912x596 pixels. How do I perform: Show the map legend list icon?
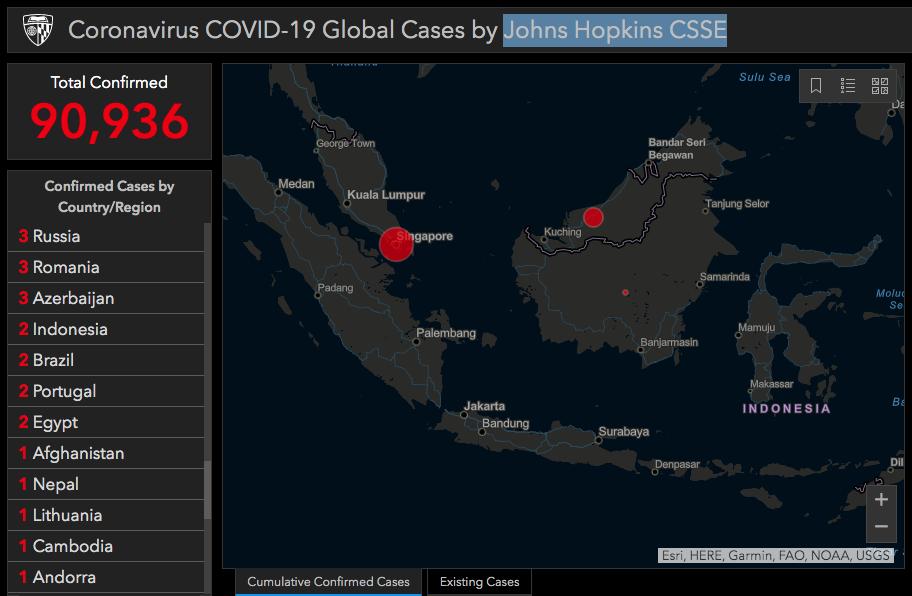(847, 85)
